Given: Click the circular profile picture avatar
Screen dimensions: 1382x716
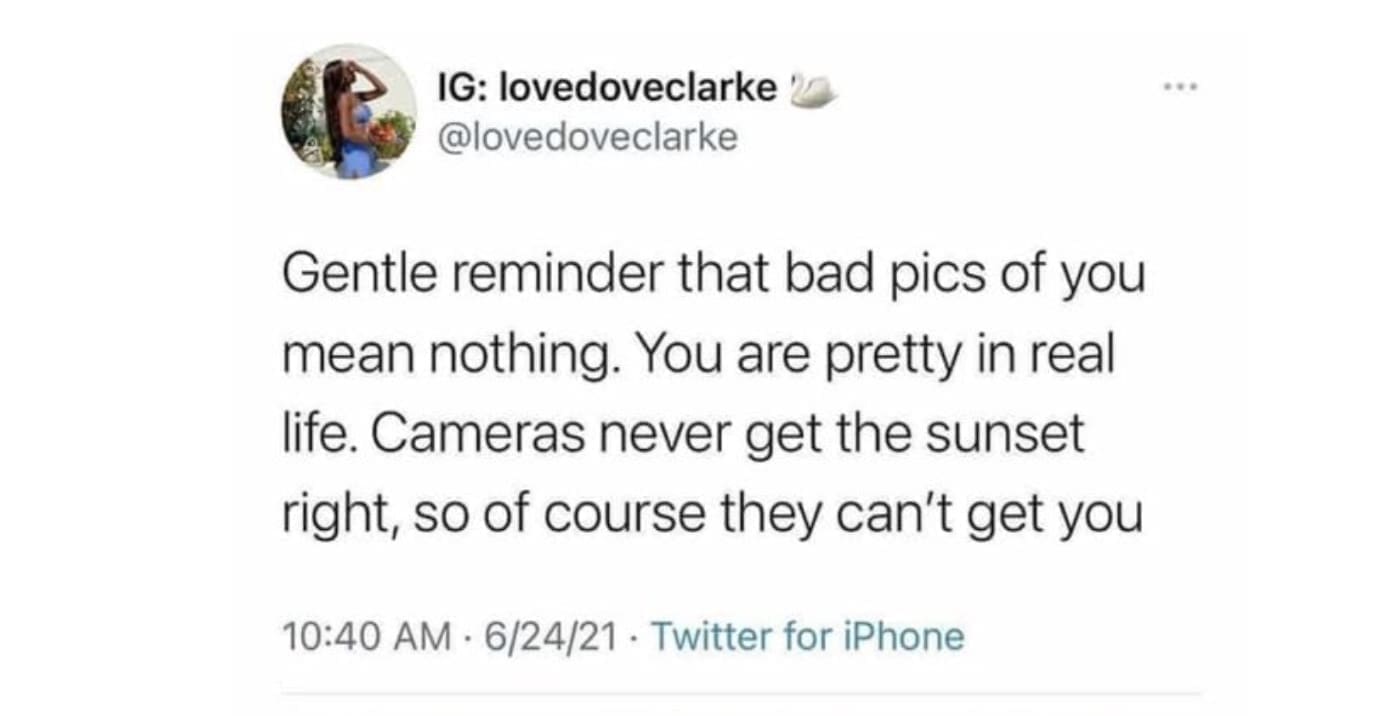Looking at the screenshot, I should [349, 111].
